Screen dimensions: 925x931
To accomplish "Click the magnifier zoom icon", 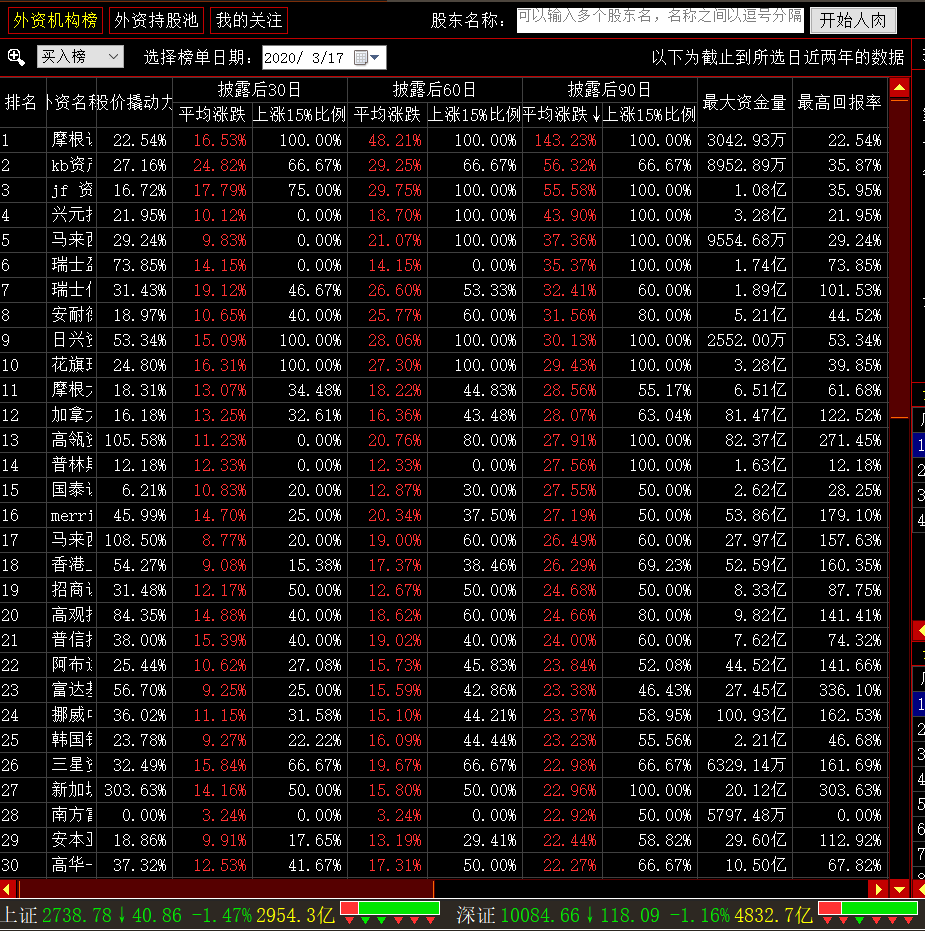I will tap(16, 58).
